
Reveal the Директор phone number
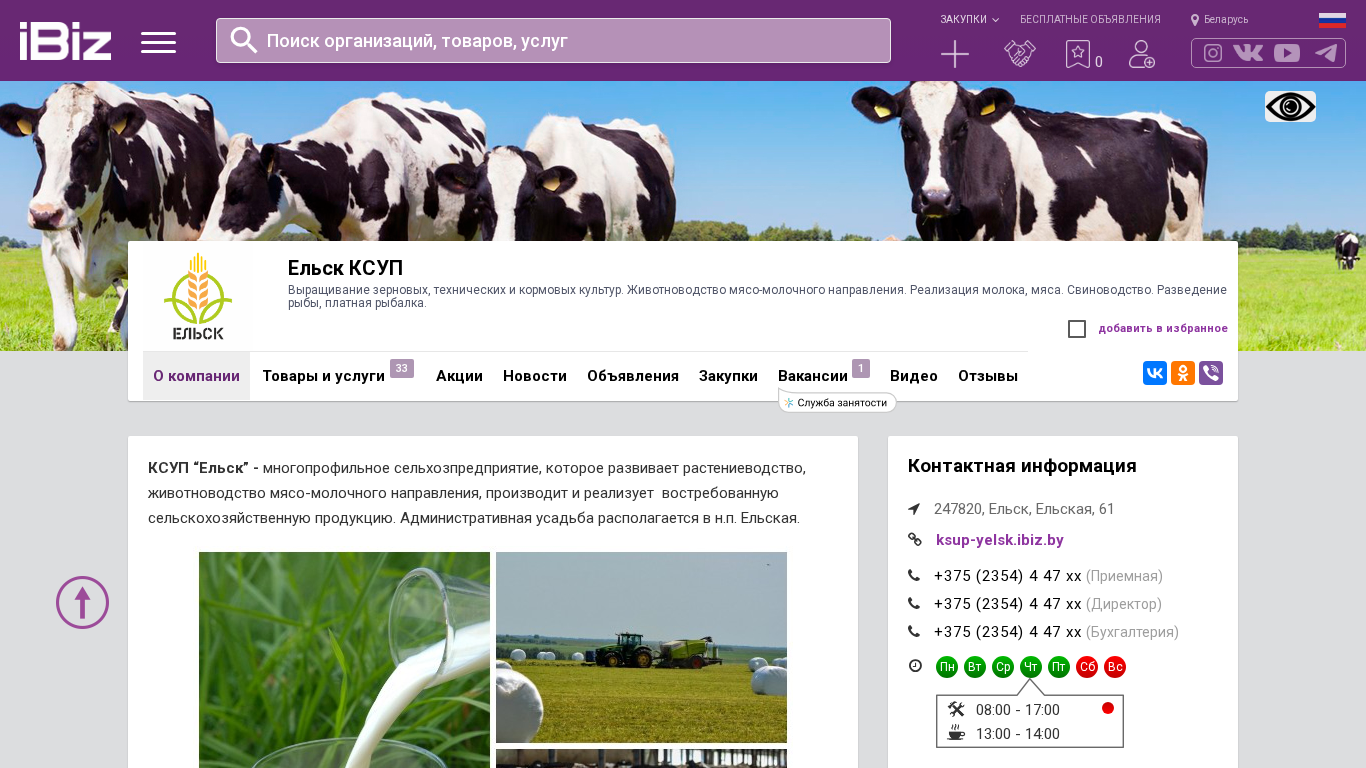tap(1007, 604)
